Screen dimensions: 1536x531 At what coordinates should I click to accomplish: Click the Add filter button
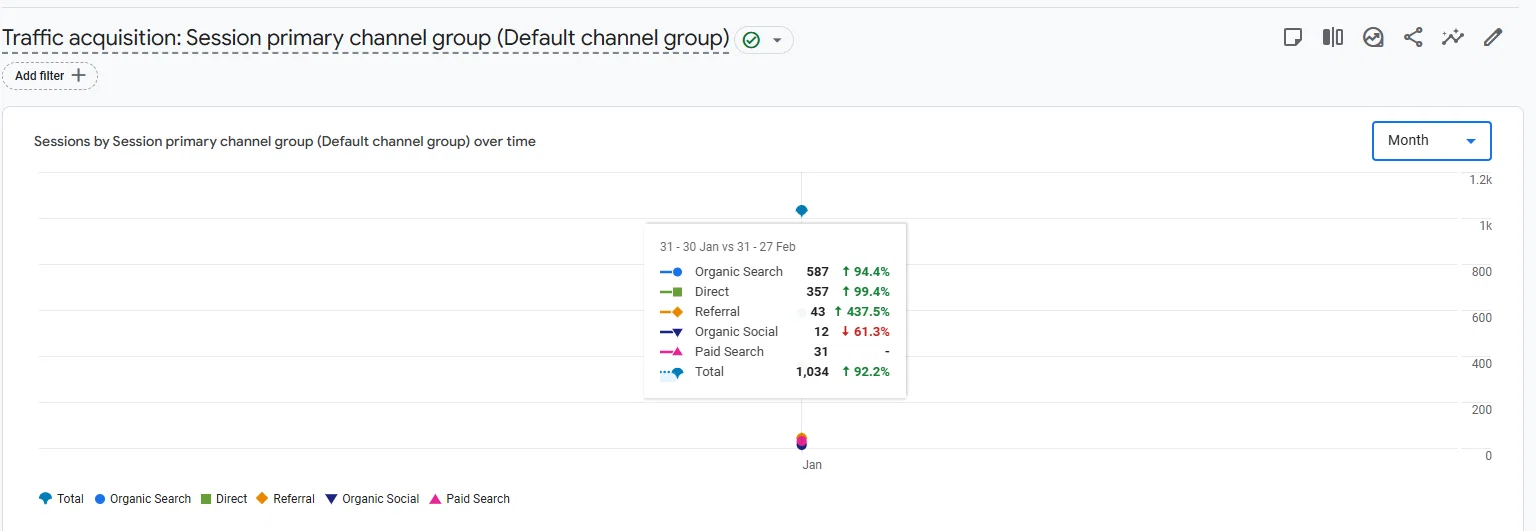[50, 76]
